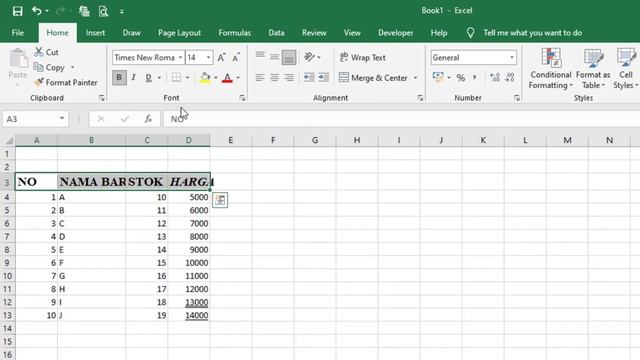The height and width of the screenshot is (360, 640).
Task: Decrease font size with smaller A icon
Action: point(236,58)
